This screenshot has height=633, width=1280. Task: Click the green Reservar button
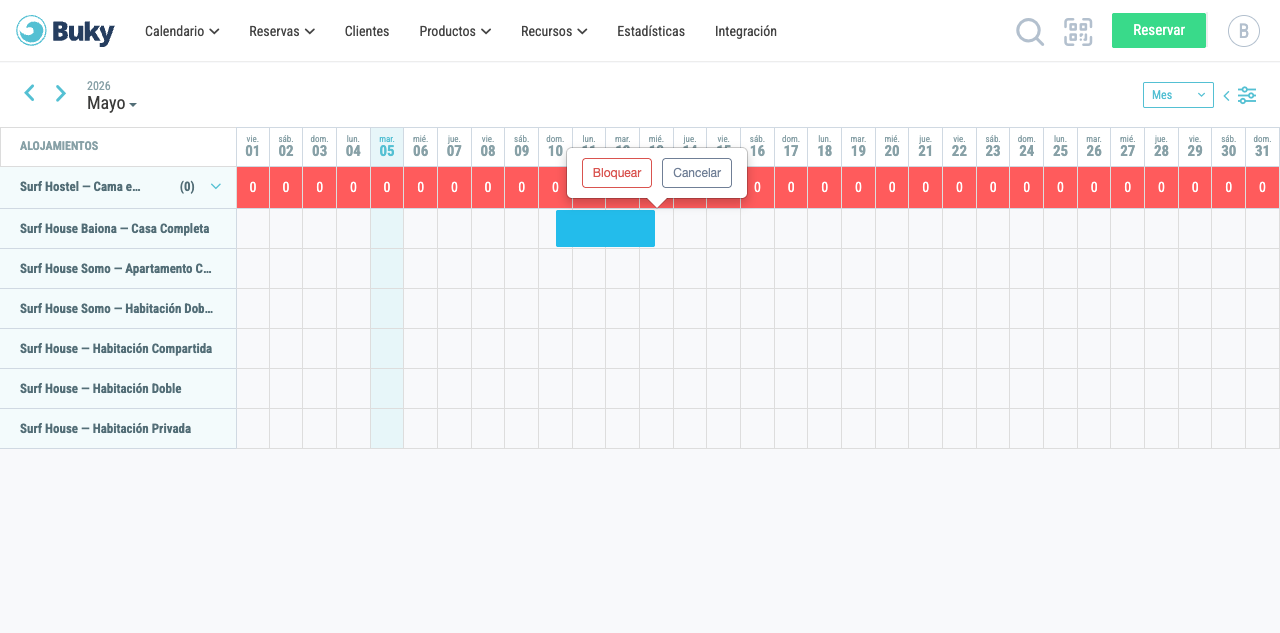(x=1159, y=30)
